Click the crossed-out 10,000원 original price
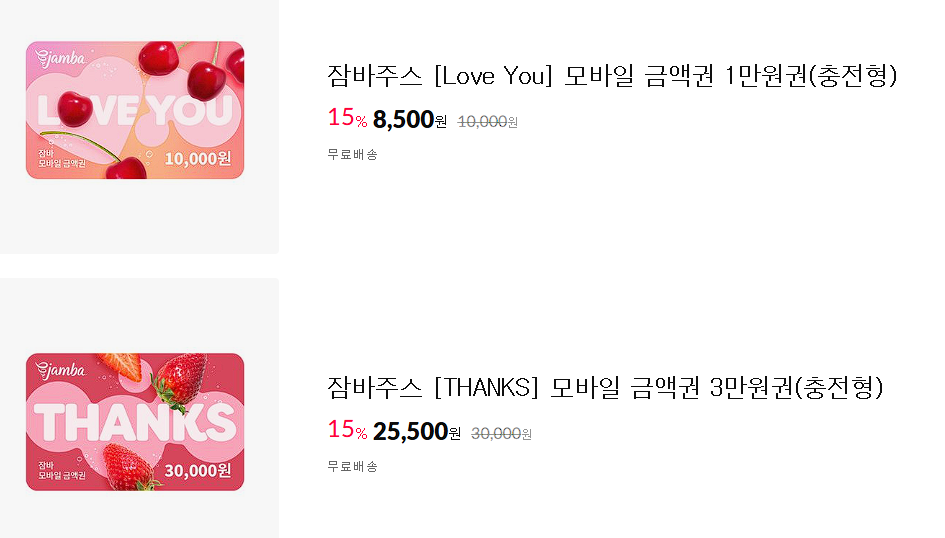This screenshot has width=945, height=538. [488, 122]
